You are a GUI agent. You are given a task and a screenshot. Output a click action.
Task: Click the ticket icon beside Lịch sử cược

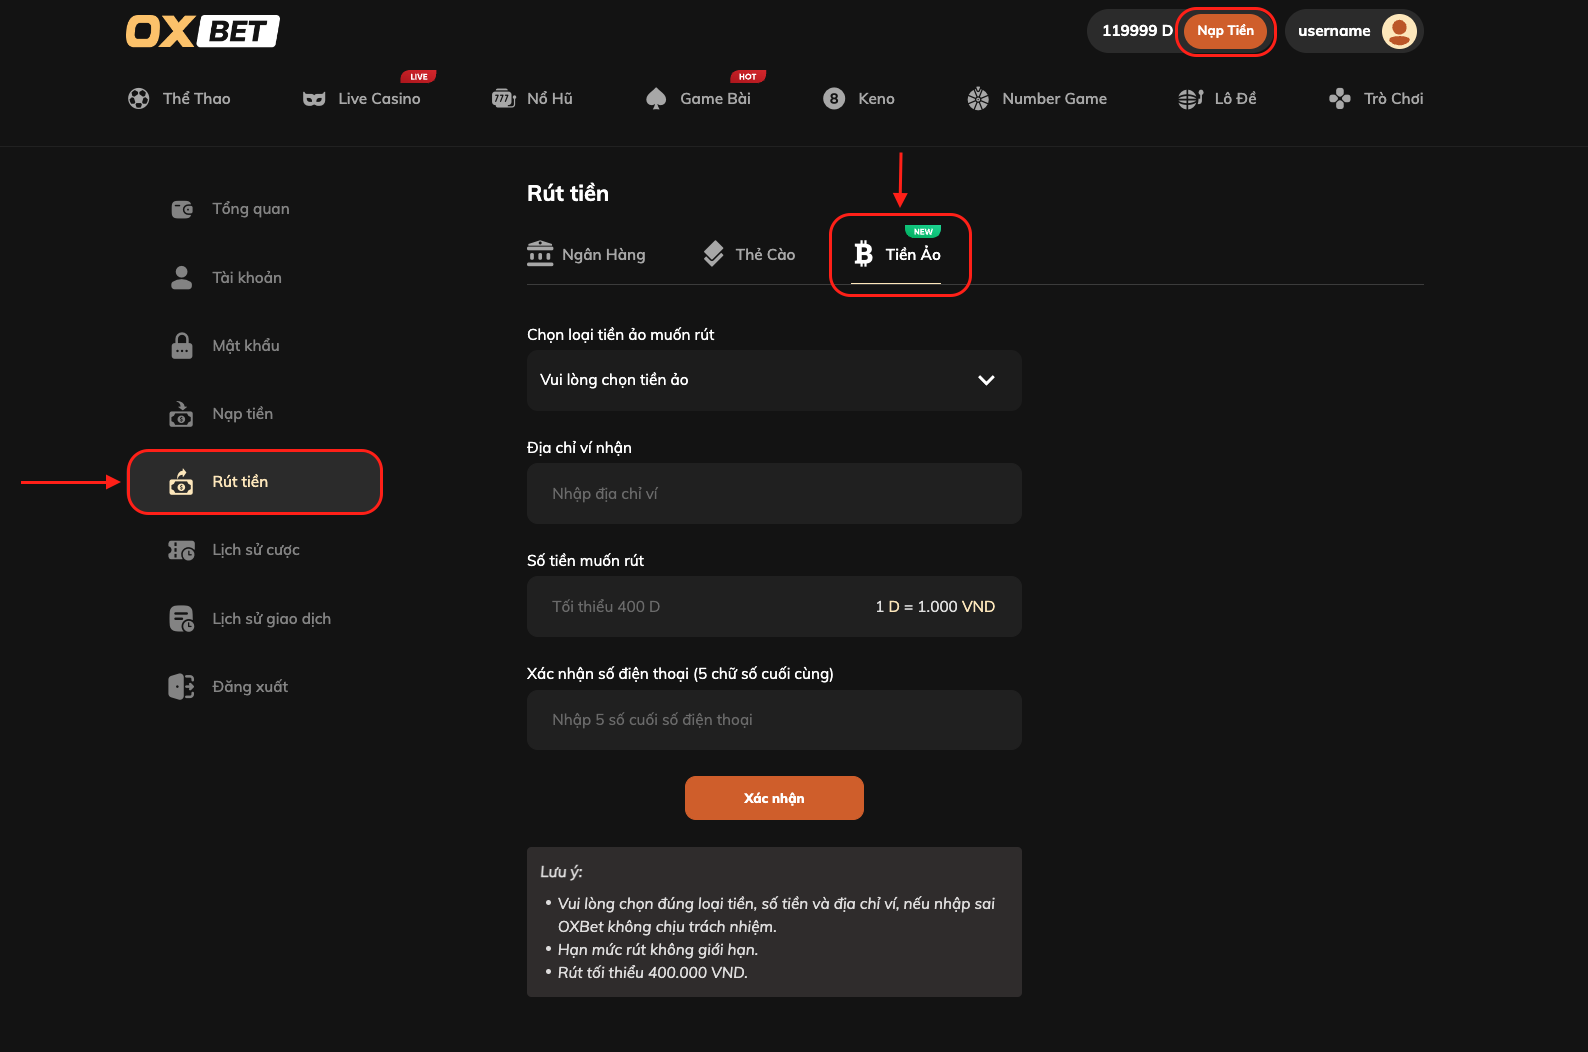click(182, 550)
